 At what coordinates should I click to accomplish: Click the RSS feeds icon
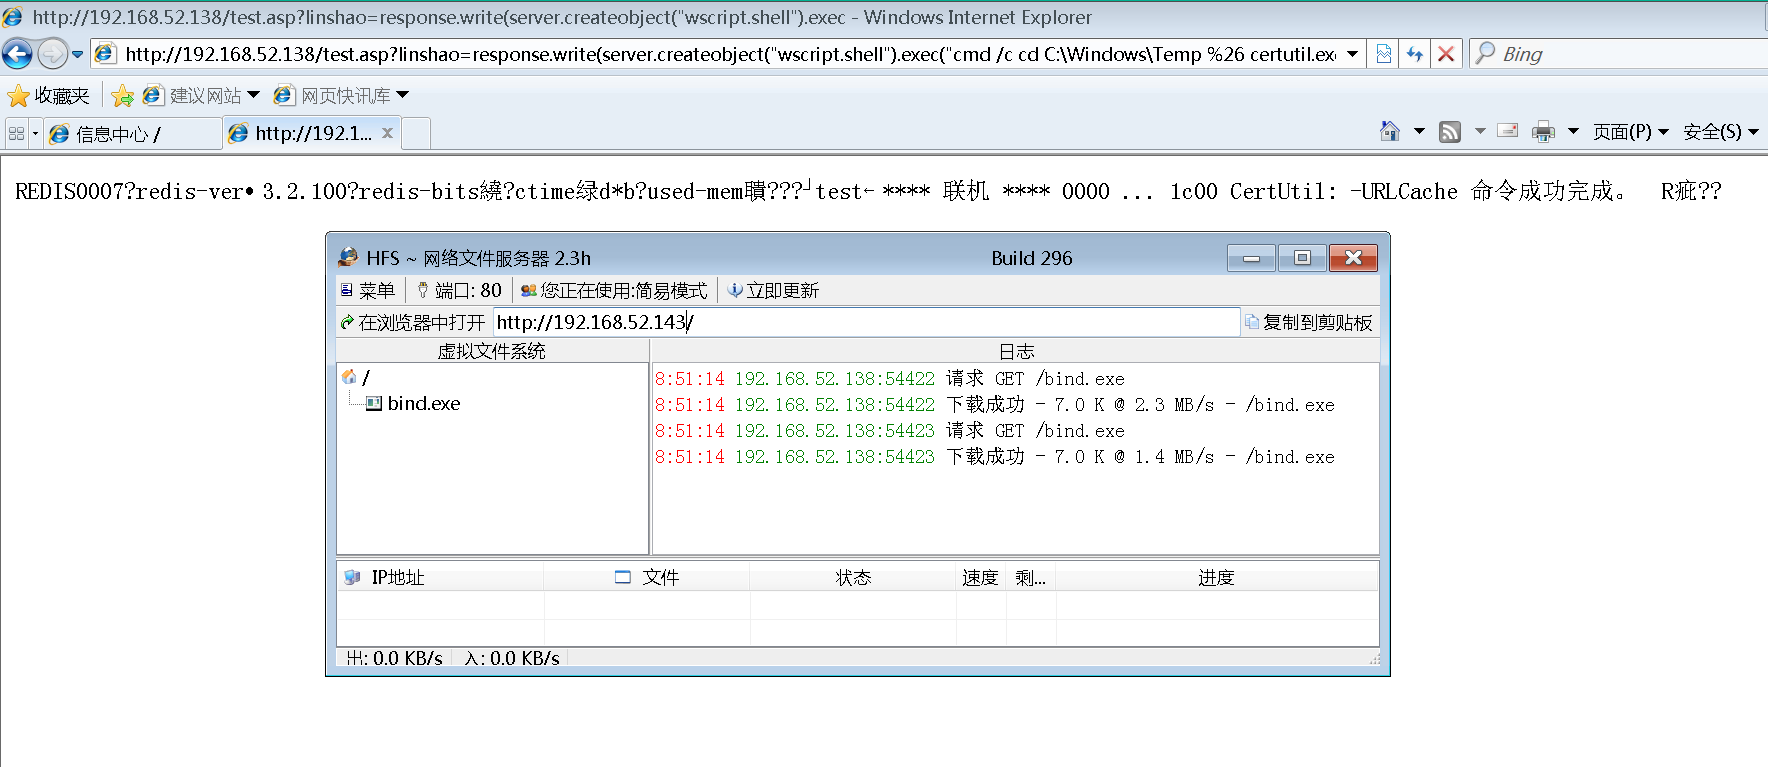(x=1450, y=131)
